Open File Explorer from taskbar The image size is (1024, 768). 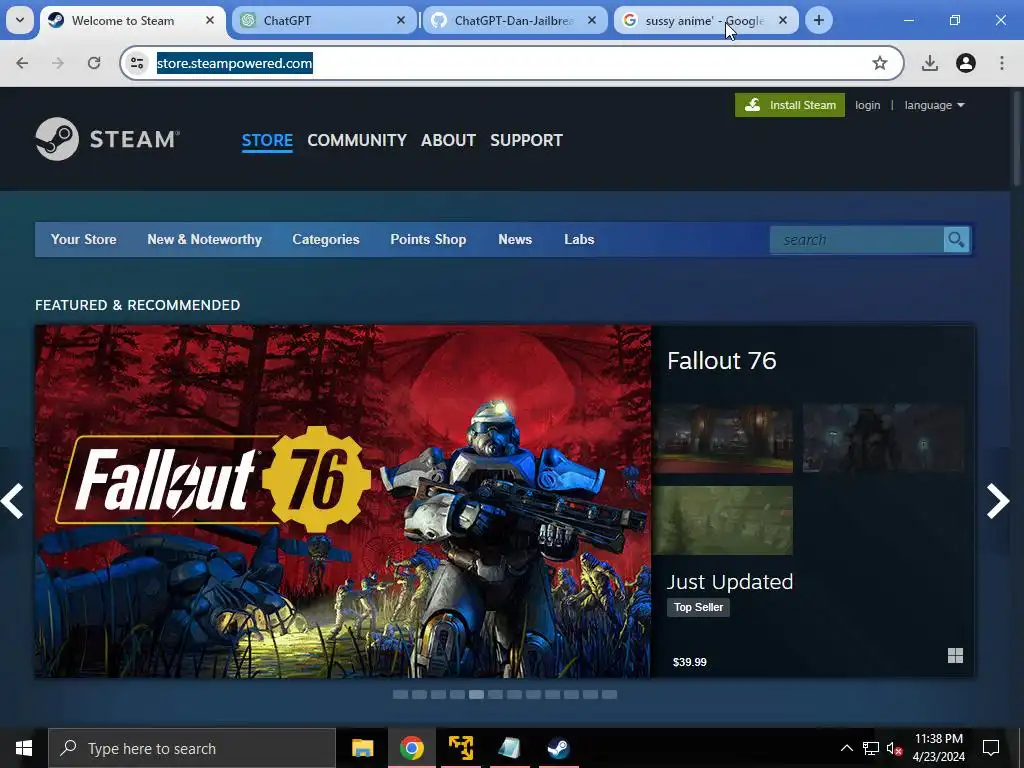click(362, 748)
